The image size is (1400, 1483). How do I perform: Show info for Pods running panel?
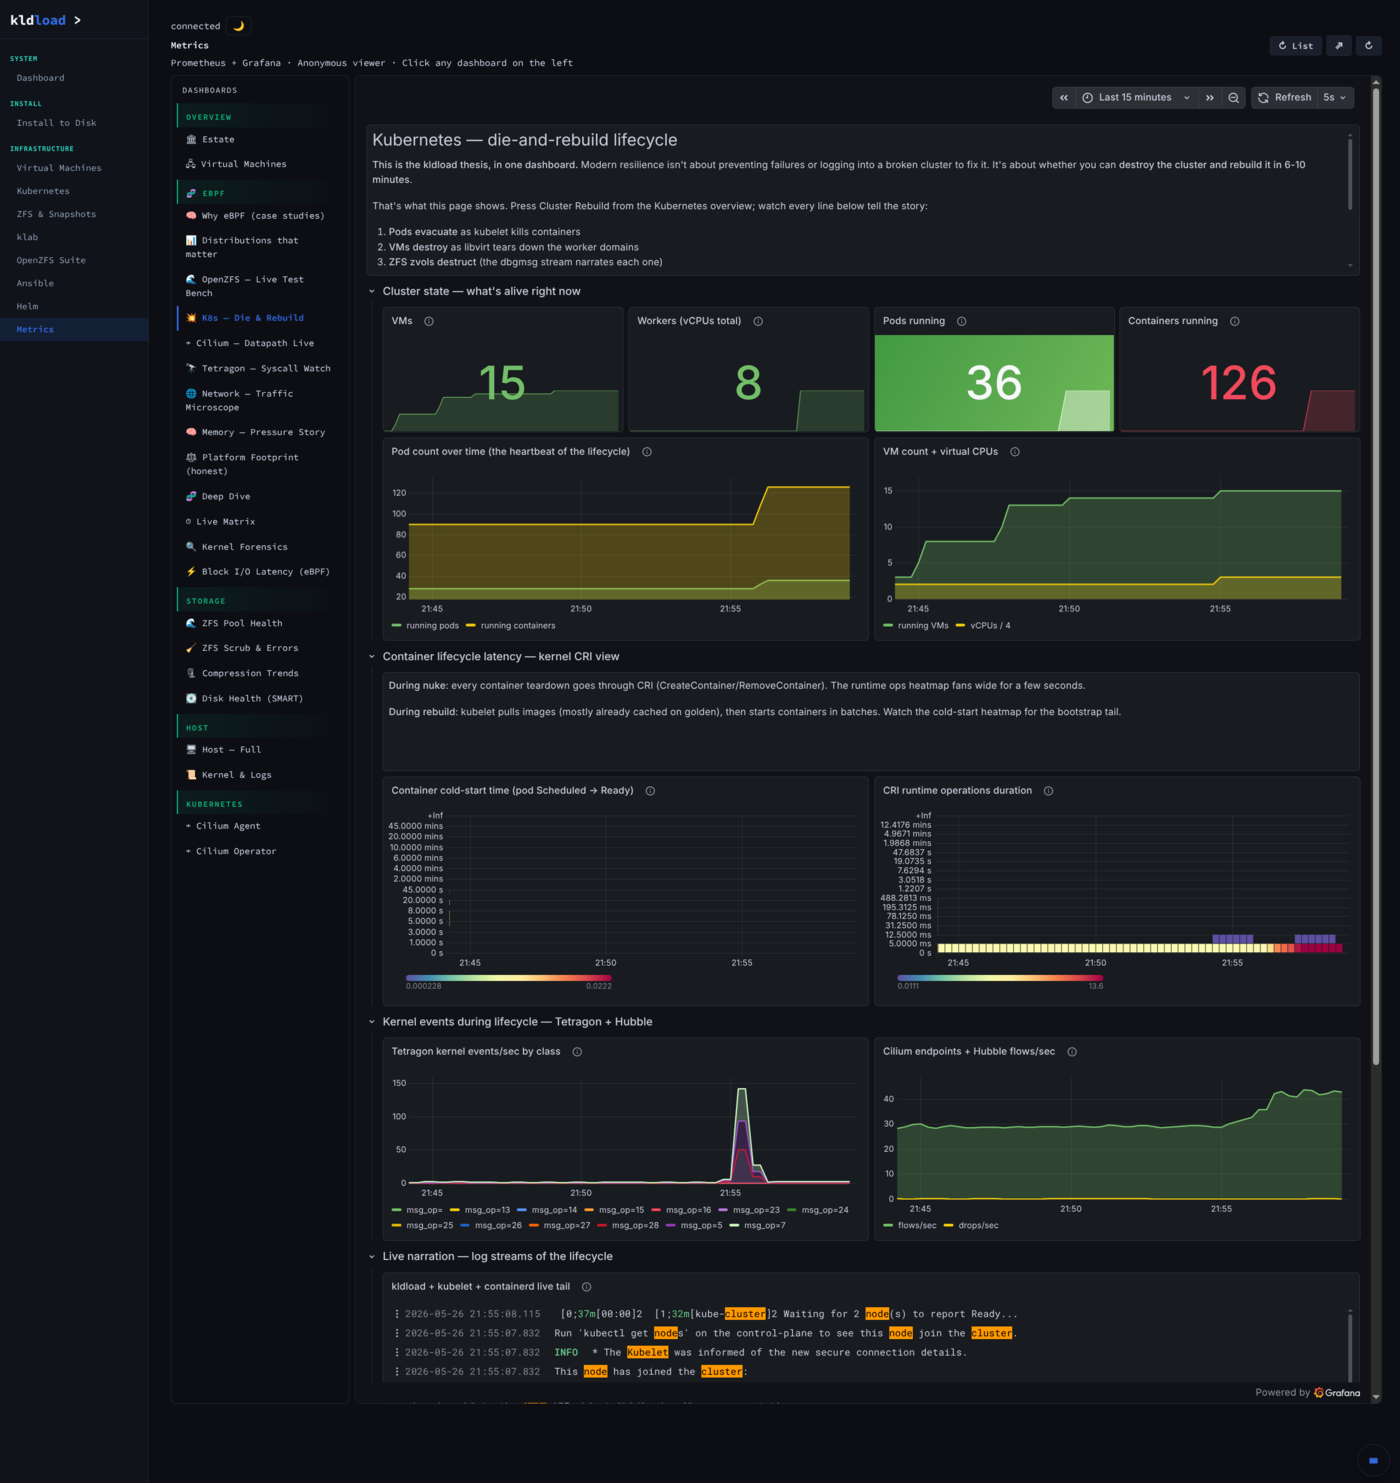click(962, 321)
